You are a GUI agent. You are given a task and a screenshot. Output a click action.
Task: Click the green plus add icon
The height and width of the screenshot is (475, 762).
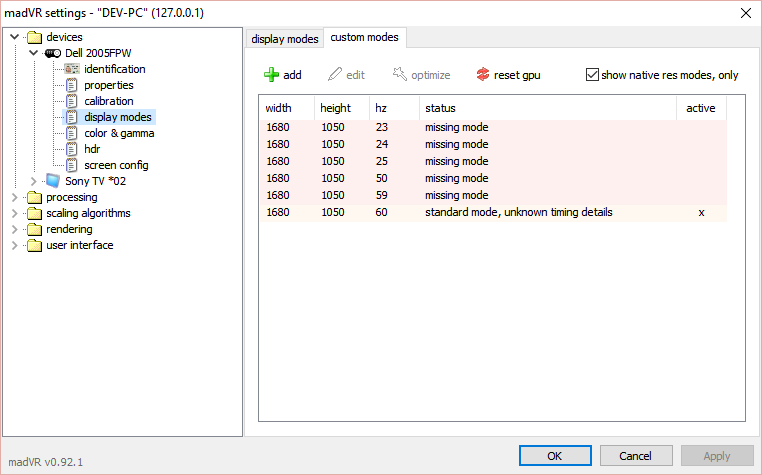pyautogui.click(x=271, y=75)
